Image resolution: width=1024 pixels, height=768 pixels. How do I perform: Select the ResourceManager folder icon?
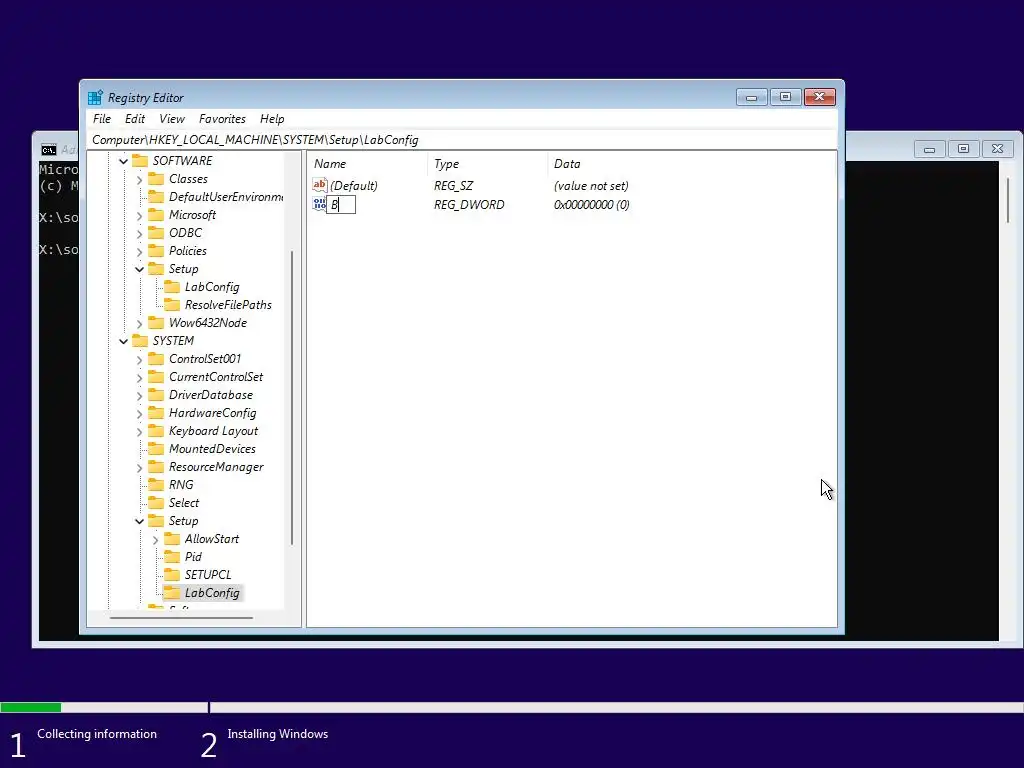(x=156, y=467)
